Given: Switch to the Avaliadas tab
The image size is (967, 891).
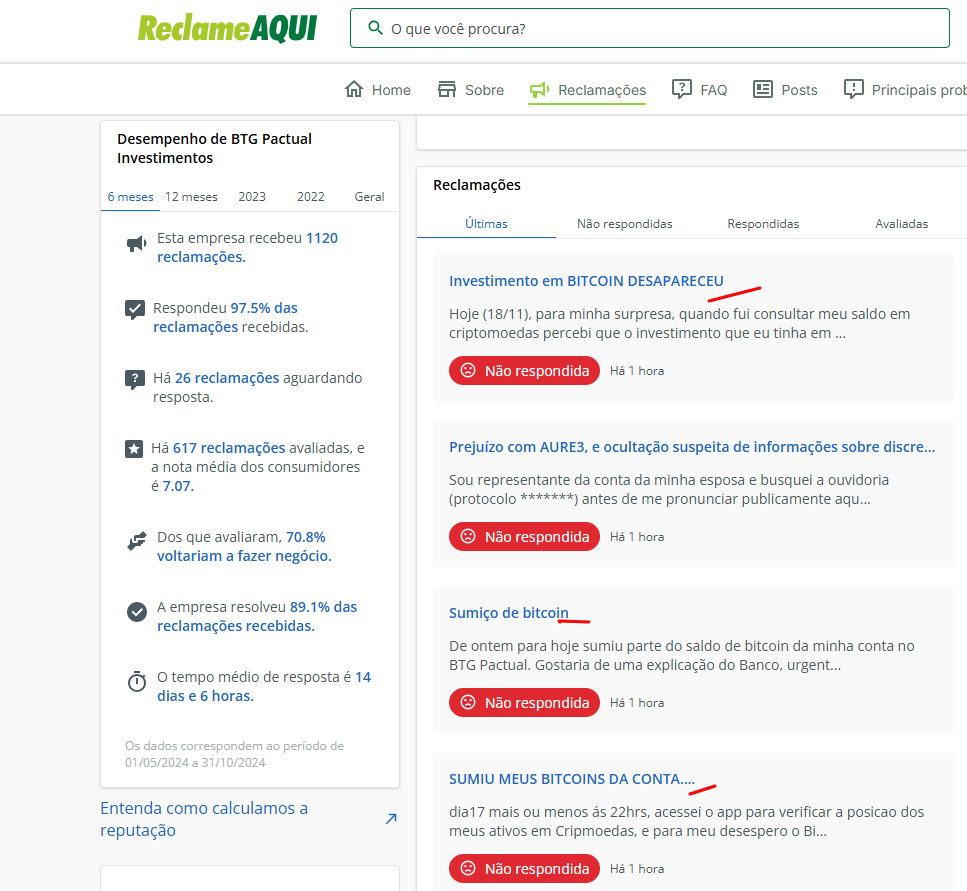Looking at the screenshot, I should point(901,224).
